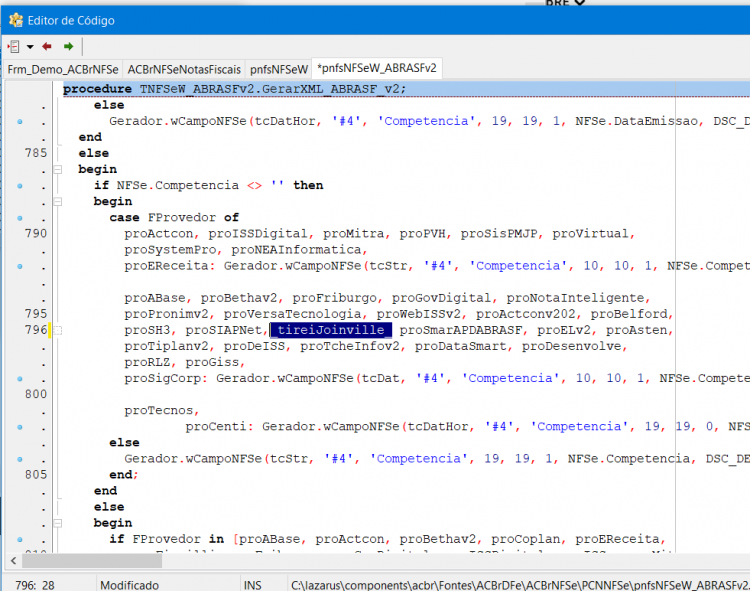The image size is (750, 591).
Task: Click the green jump forward arrow
Action: click(x=68, y=46)
